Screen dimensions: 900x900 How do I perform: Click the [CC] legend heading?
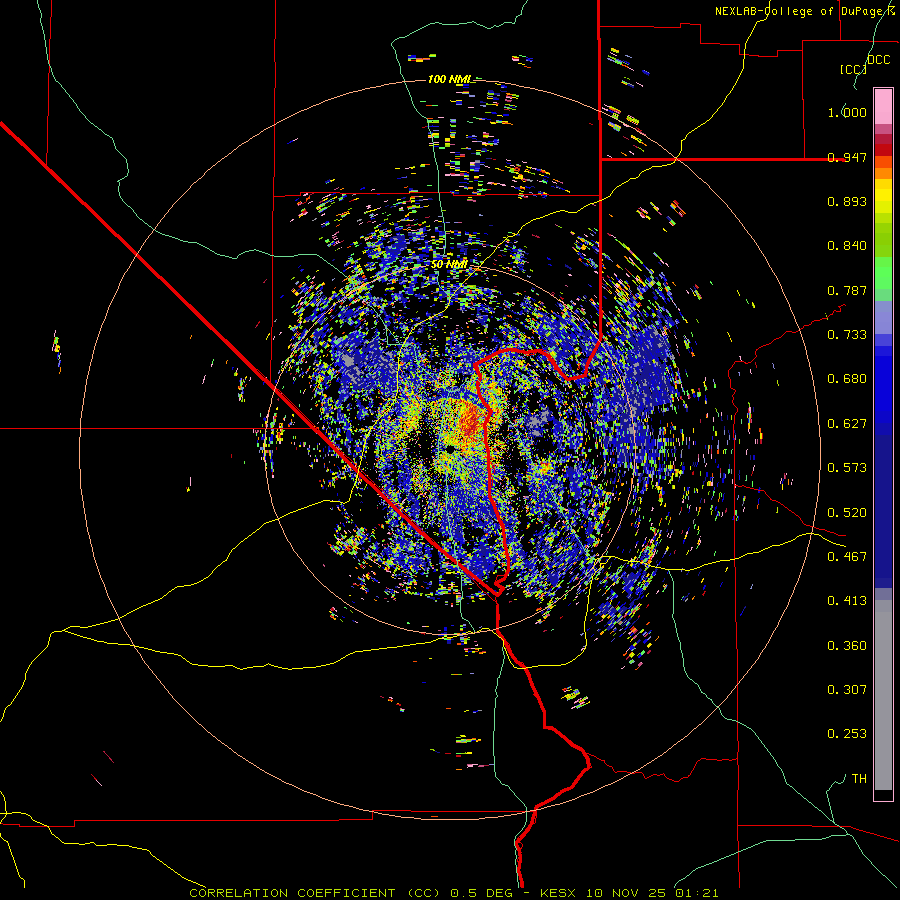pyautogui.click(x=853, y=69)
